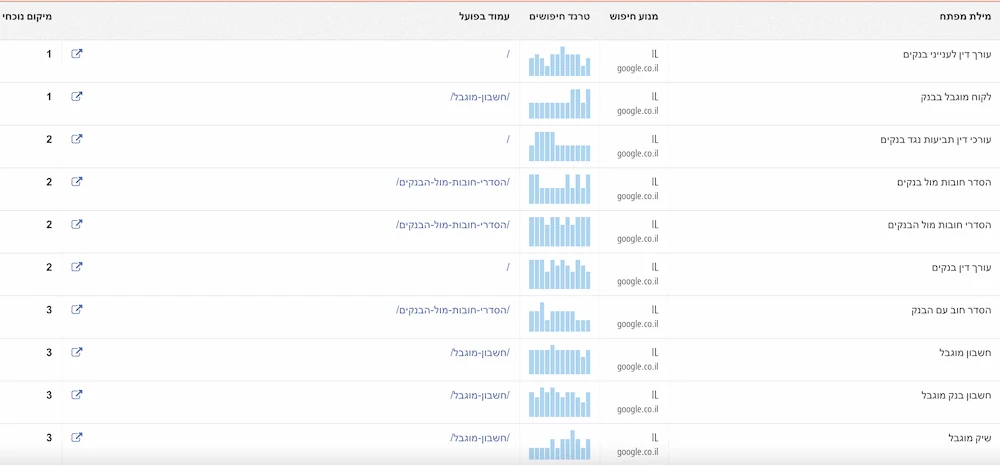Click 'google.co.il' in 'עורך דין בנקים' row

637,281
